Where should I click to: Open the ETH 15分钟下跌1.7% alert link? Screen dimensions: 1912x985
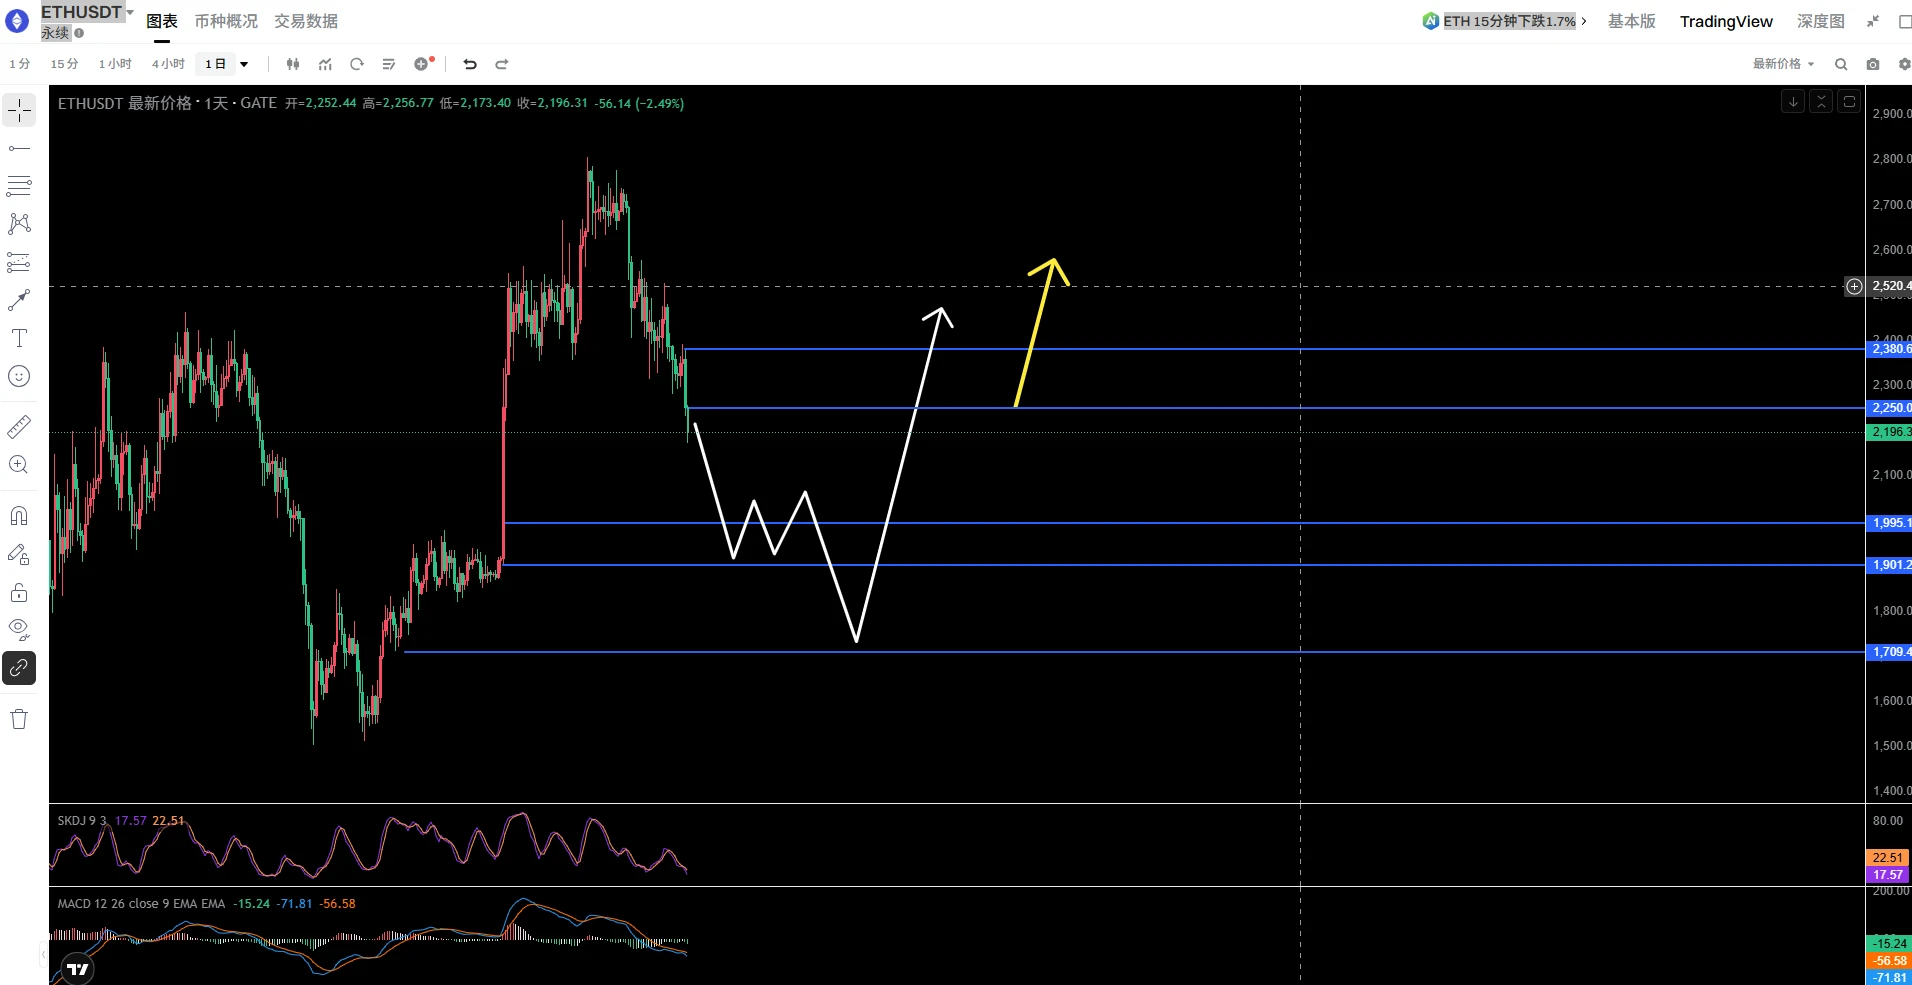point(1505,21)
